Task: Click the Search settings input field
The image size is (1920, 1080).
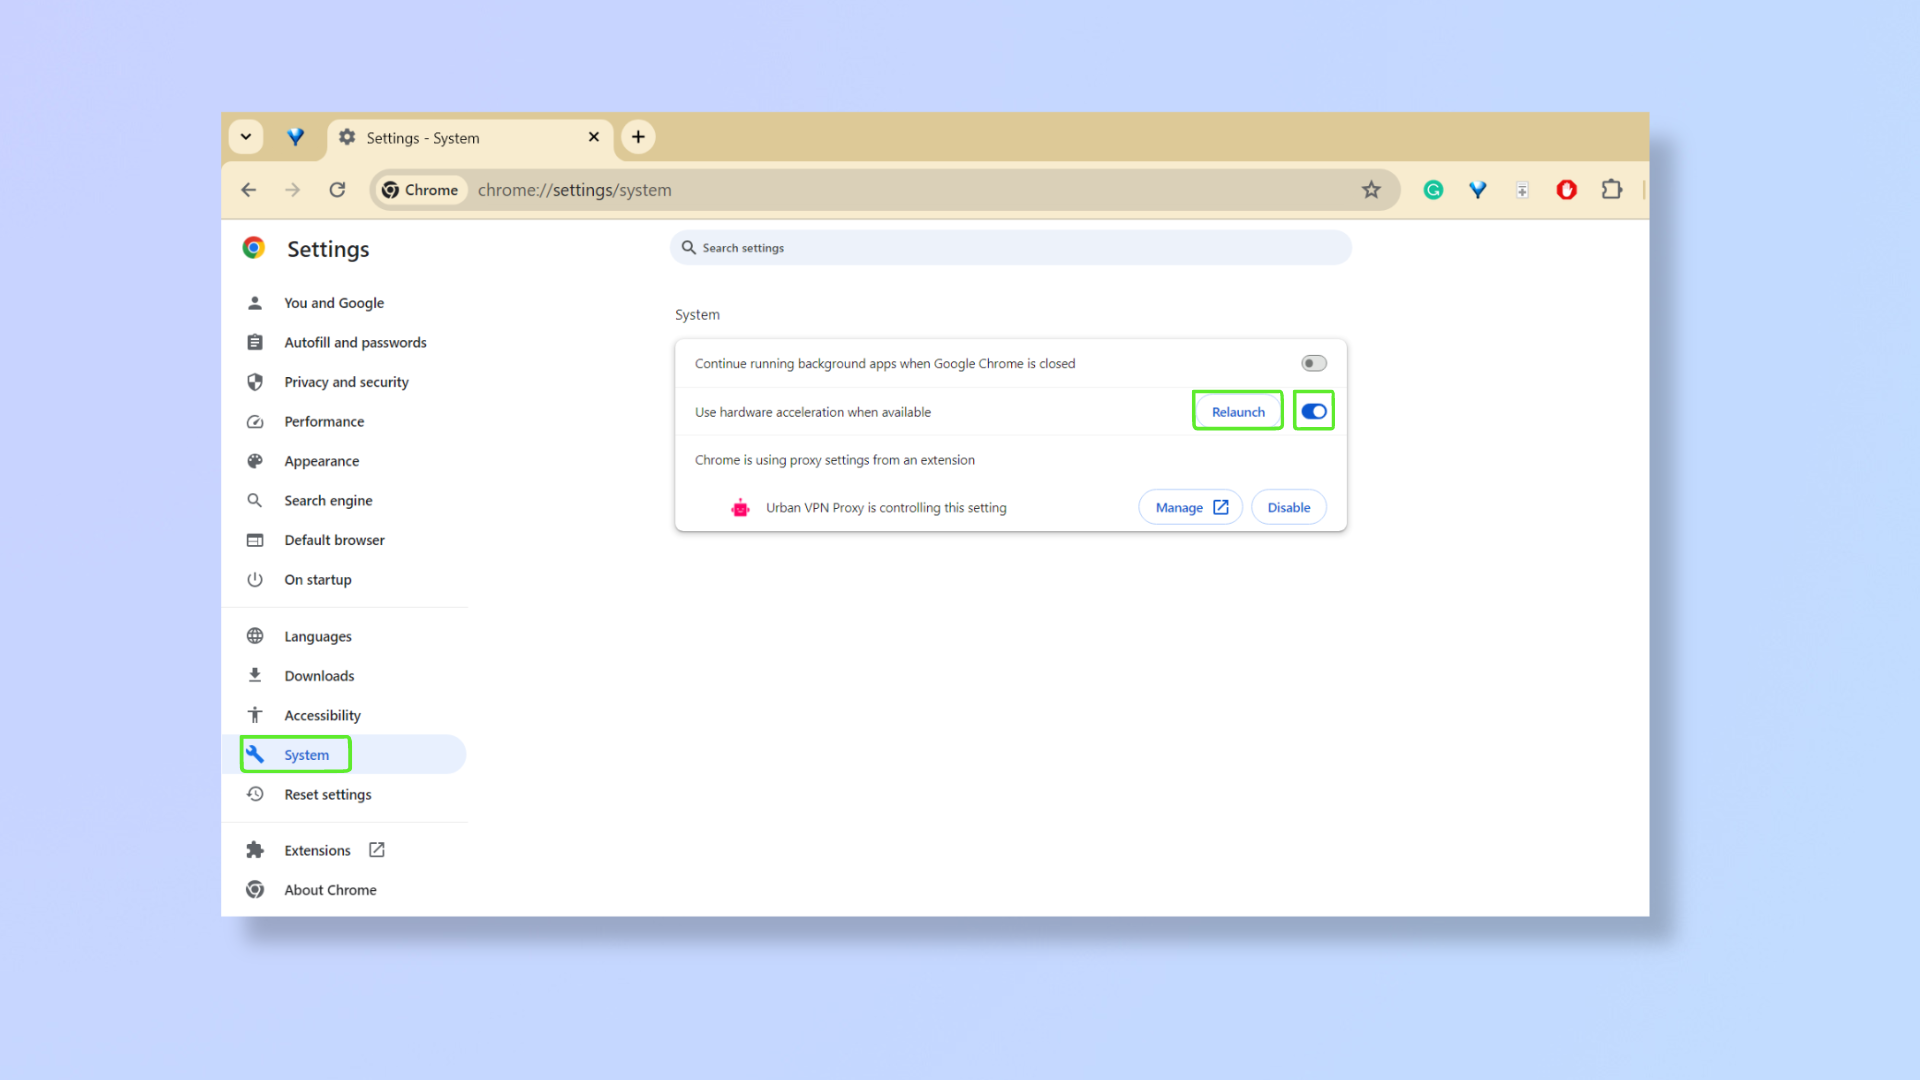Action: 1010,247
